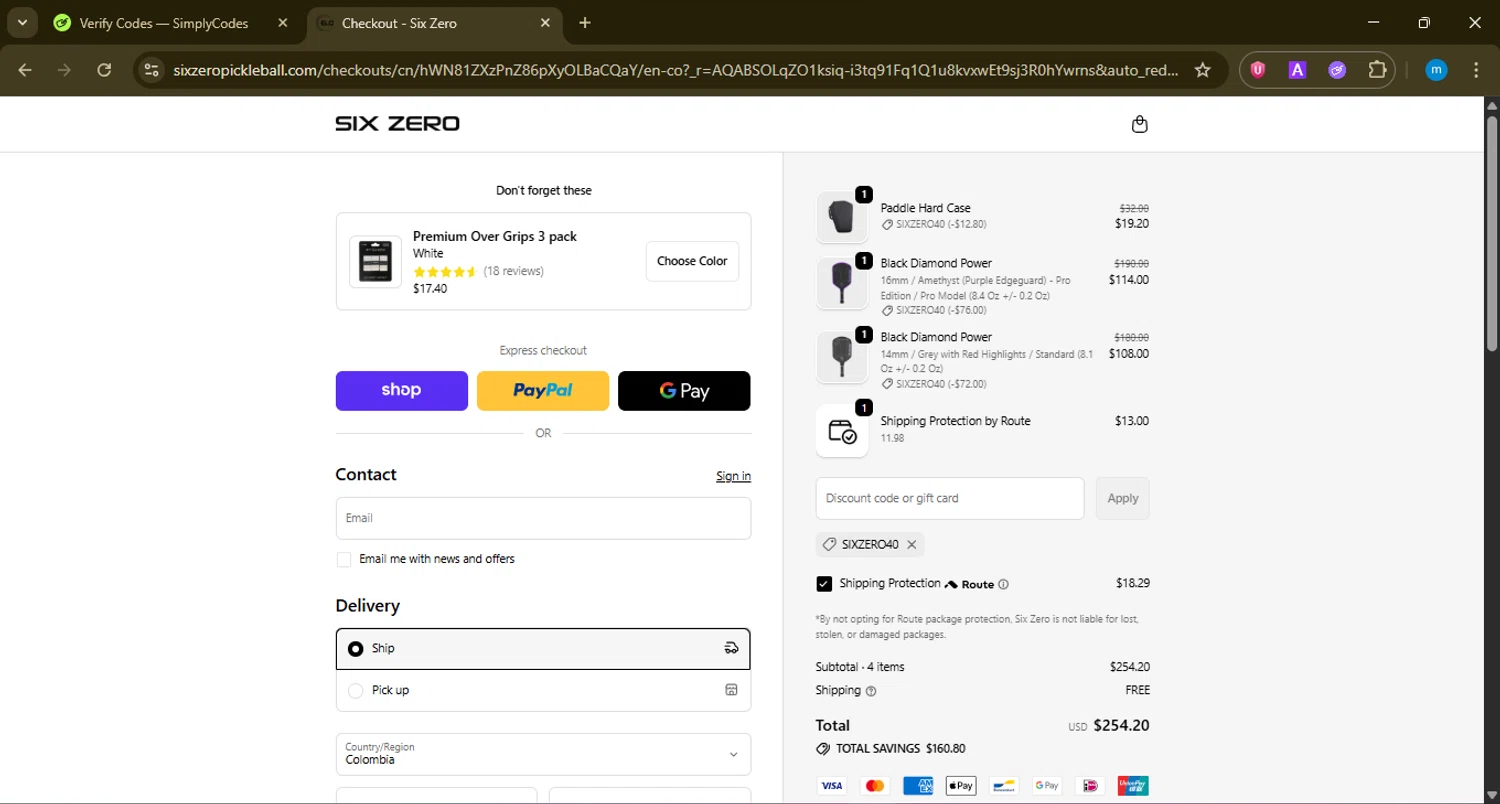Click the Six Zero logo
The image size is (1500, 804).
click(x=397, y=124)
